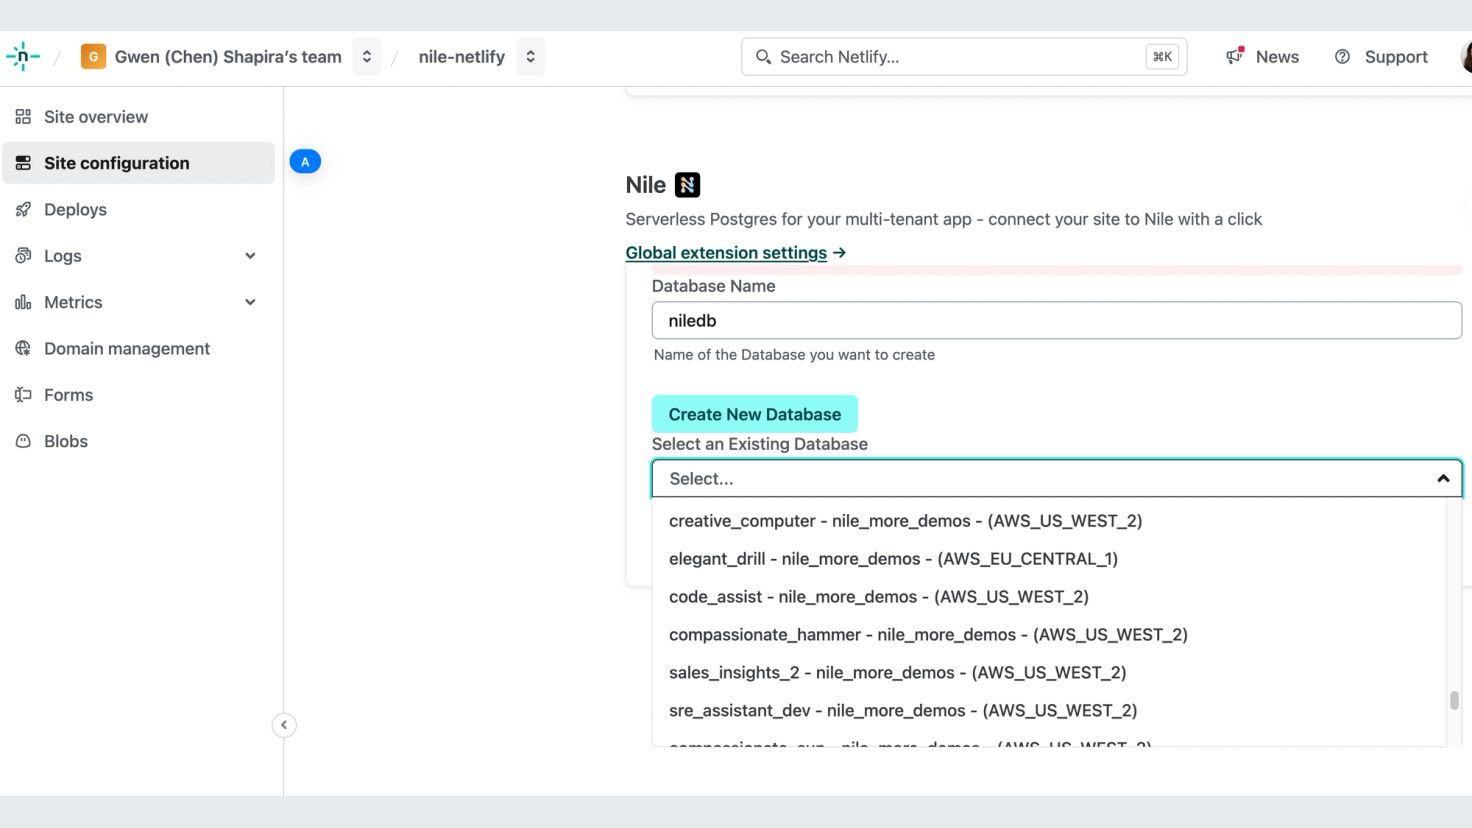The image size is (1472, 828).
Task: Click the Domain management globe icon
Action: point(23,348)
